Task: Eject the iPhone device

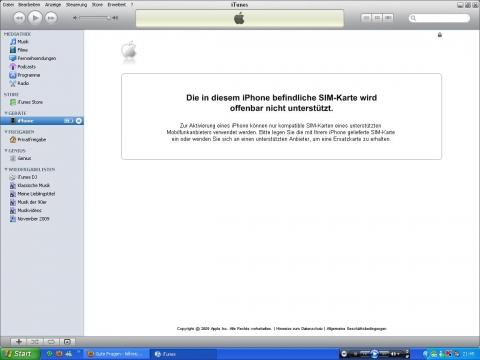Action: coord(79,121)
